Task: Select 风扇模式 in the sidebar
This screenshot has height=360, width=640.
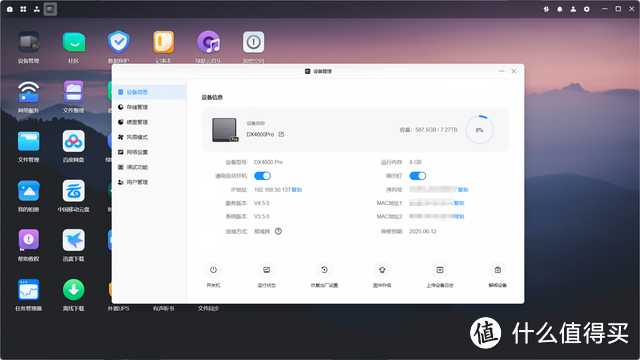Action: [x=149, y=137]
